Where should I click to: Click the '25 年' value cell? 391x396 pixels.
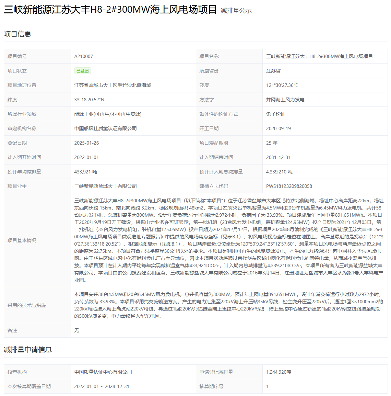[271, 143]
